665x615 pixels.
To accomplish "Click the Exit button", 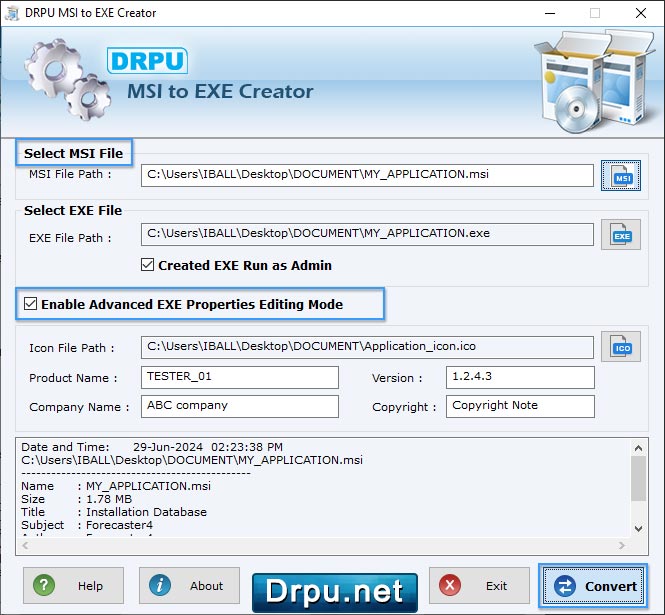I will tap(479, 585).
